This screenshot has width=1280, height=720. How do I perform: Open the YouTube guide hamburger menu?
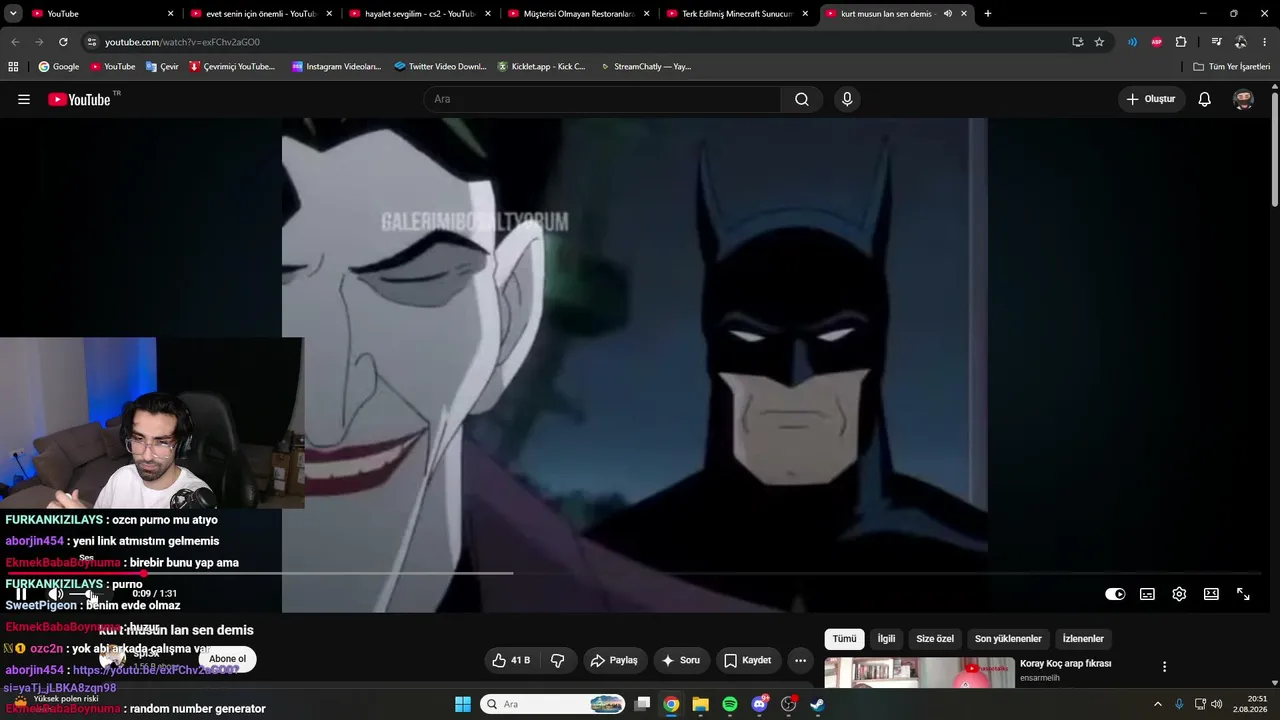24,99
